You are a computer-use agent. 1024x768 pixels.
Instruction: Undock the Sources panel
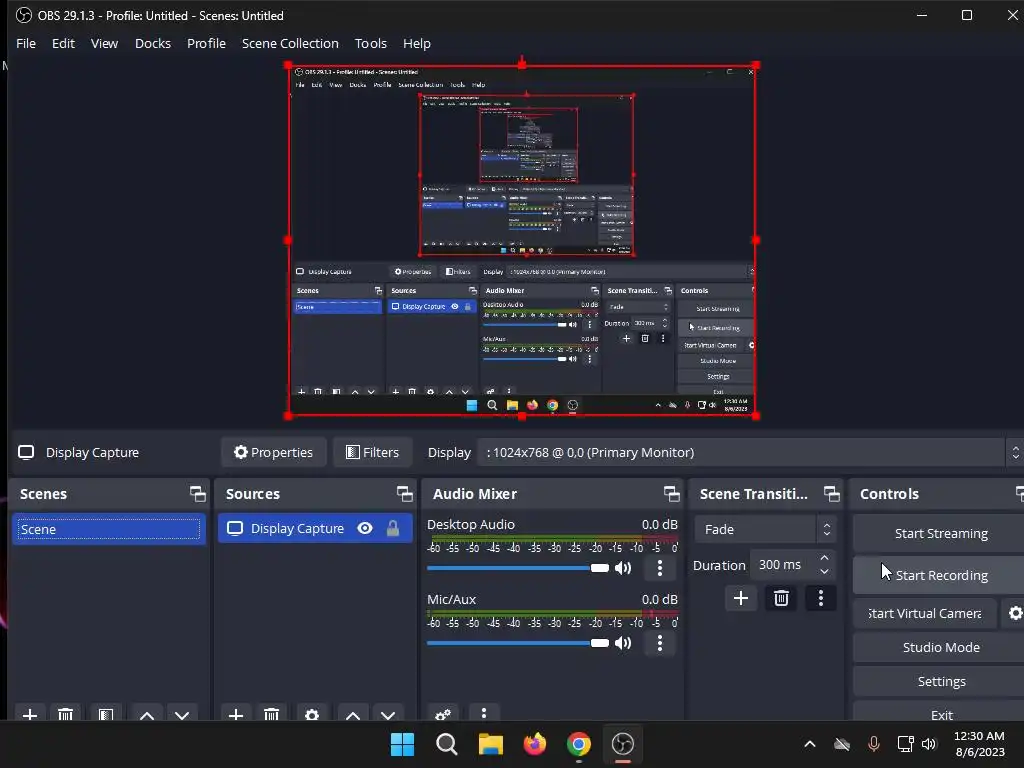pos(404,494)
